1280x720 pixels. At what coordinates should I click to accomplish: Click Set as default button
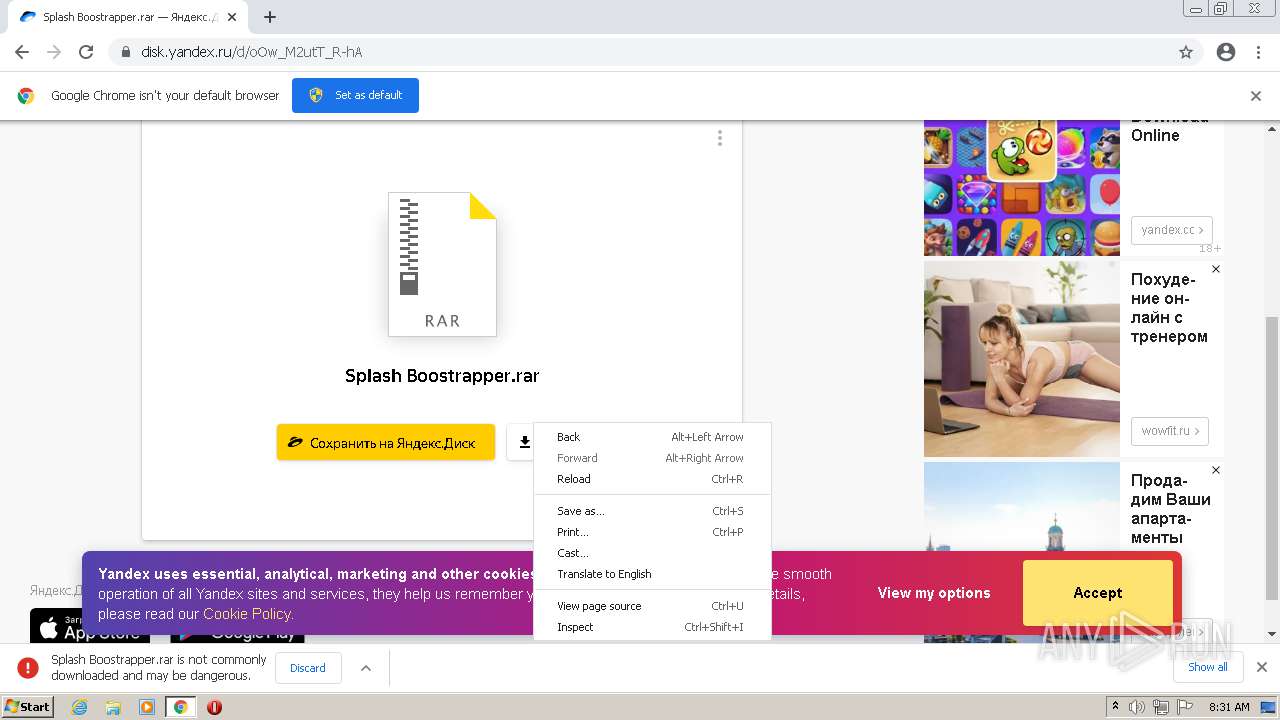[355, 95]
